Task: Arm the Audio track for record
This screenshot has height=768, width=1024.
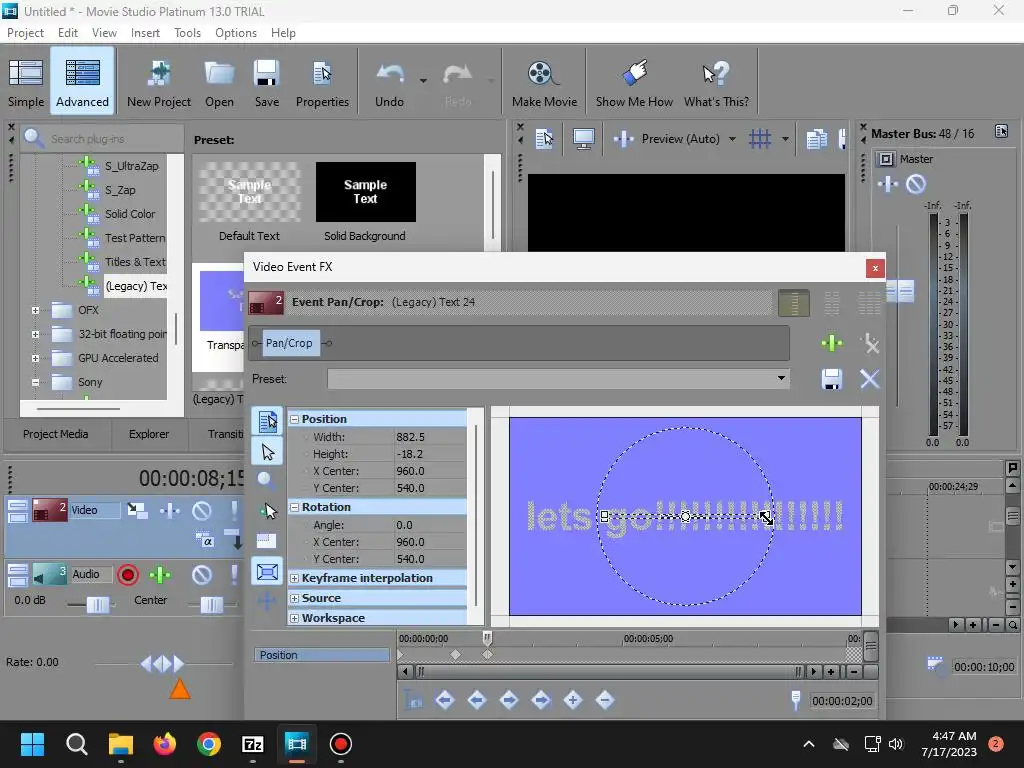Action: tap(128, 575)
